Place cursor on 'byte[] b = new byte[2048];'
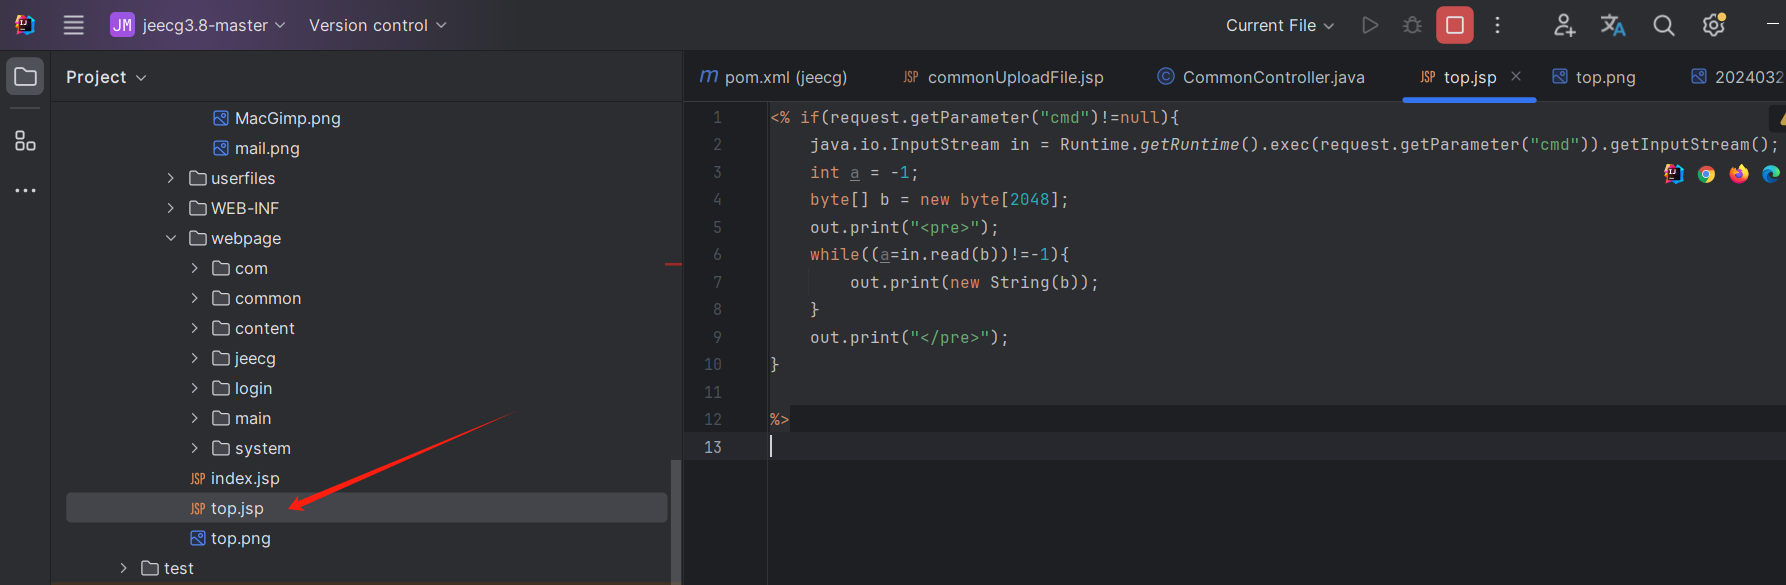This screenshot has height=585, width=1786. tap(939, 200)
